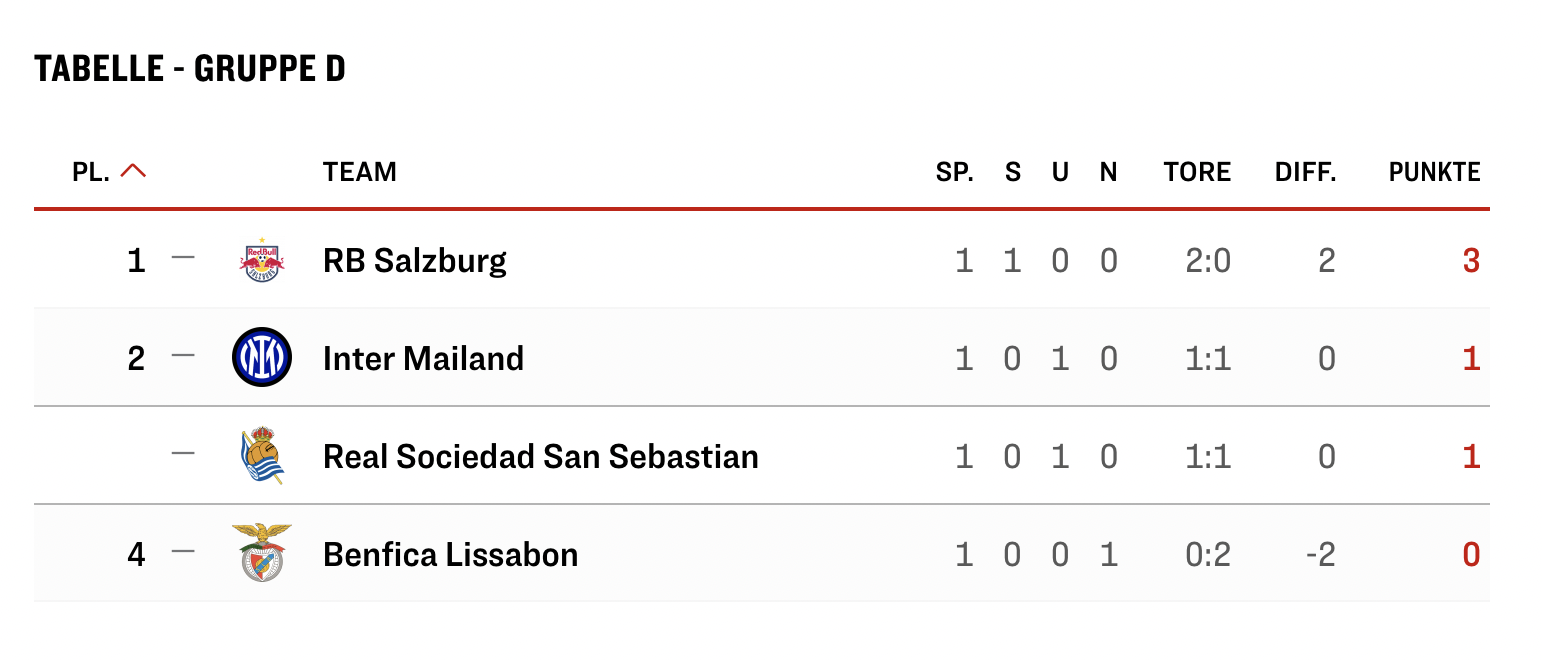The width and height of the screenshot is (1542, 660).
Task: Sort table by TORE column
Action: [1197, 172]
